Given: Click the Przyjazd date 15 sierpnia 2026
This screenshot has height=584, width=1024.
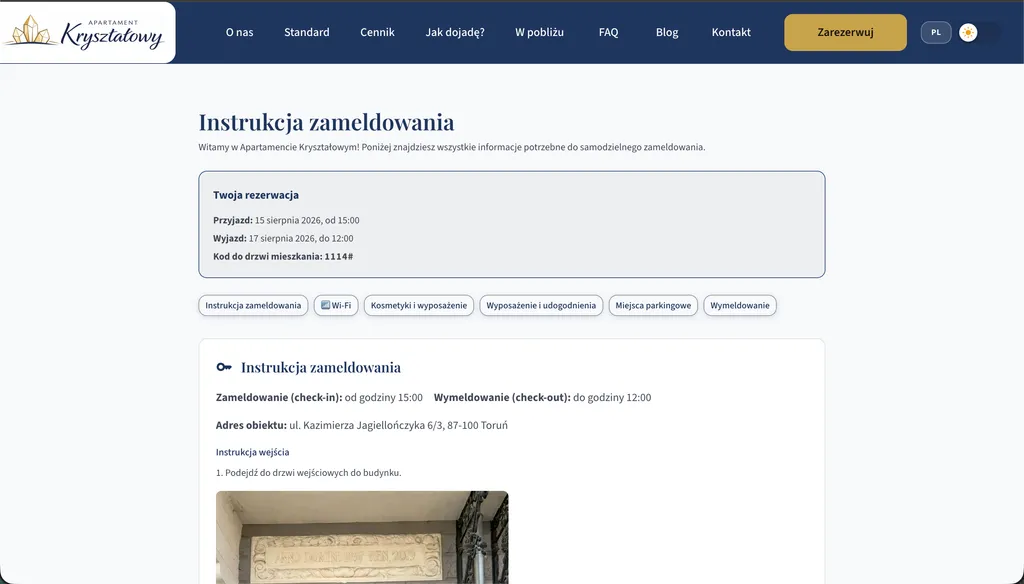Looking at the screenshot, I should click(288, 220).
